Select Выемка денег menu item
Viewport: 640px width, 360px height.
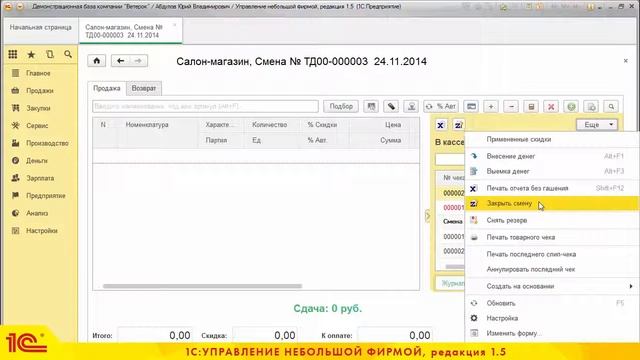tap(552, 171)
